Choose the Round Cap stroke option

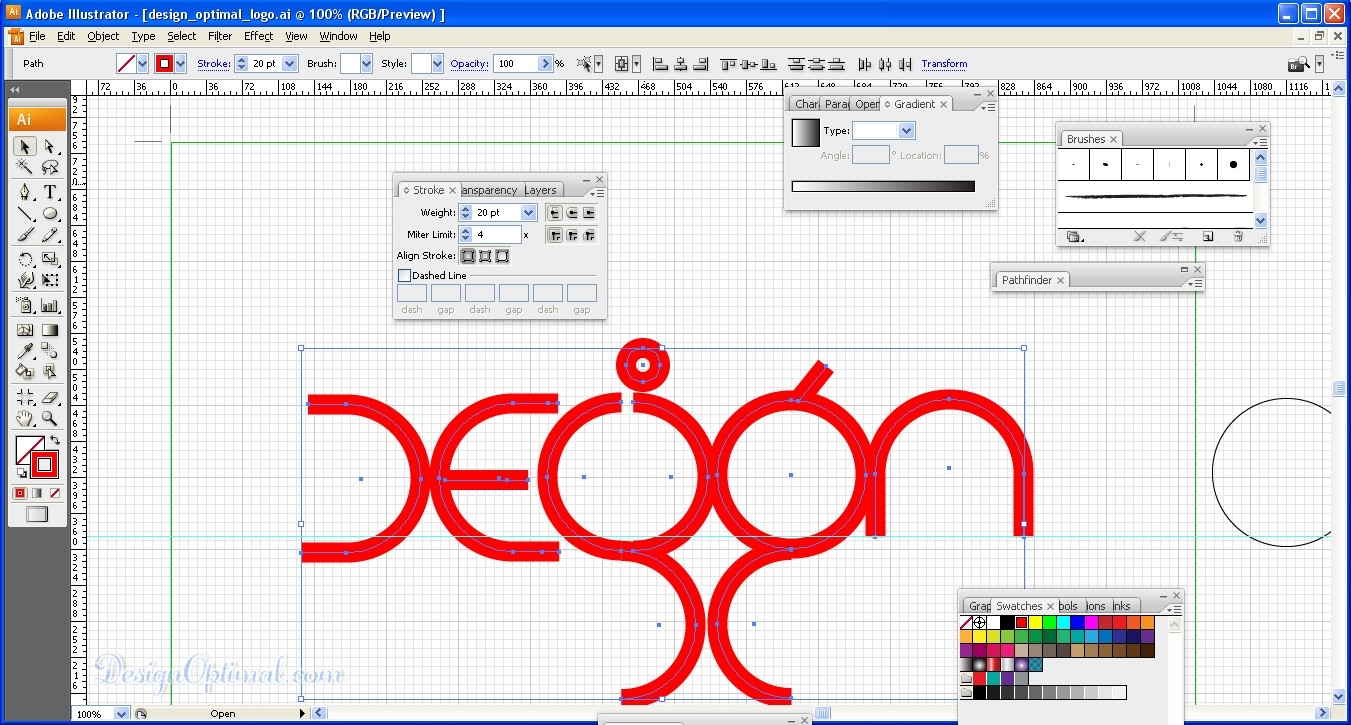coord(572,212)
